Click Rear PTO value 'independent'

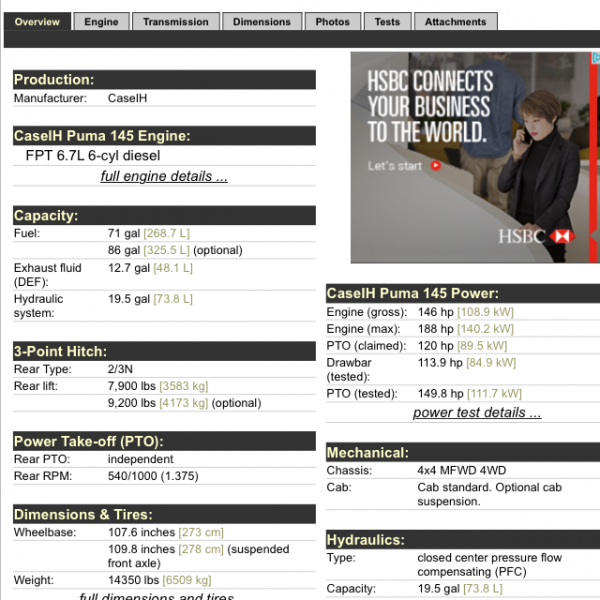[x=140, y=459]
